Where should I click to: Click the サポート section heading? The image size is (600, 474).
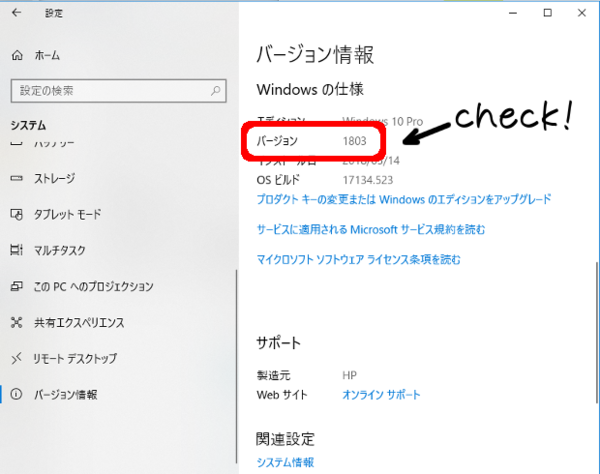pos(279,343)
